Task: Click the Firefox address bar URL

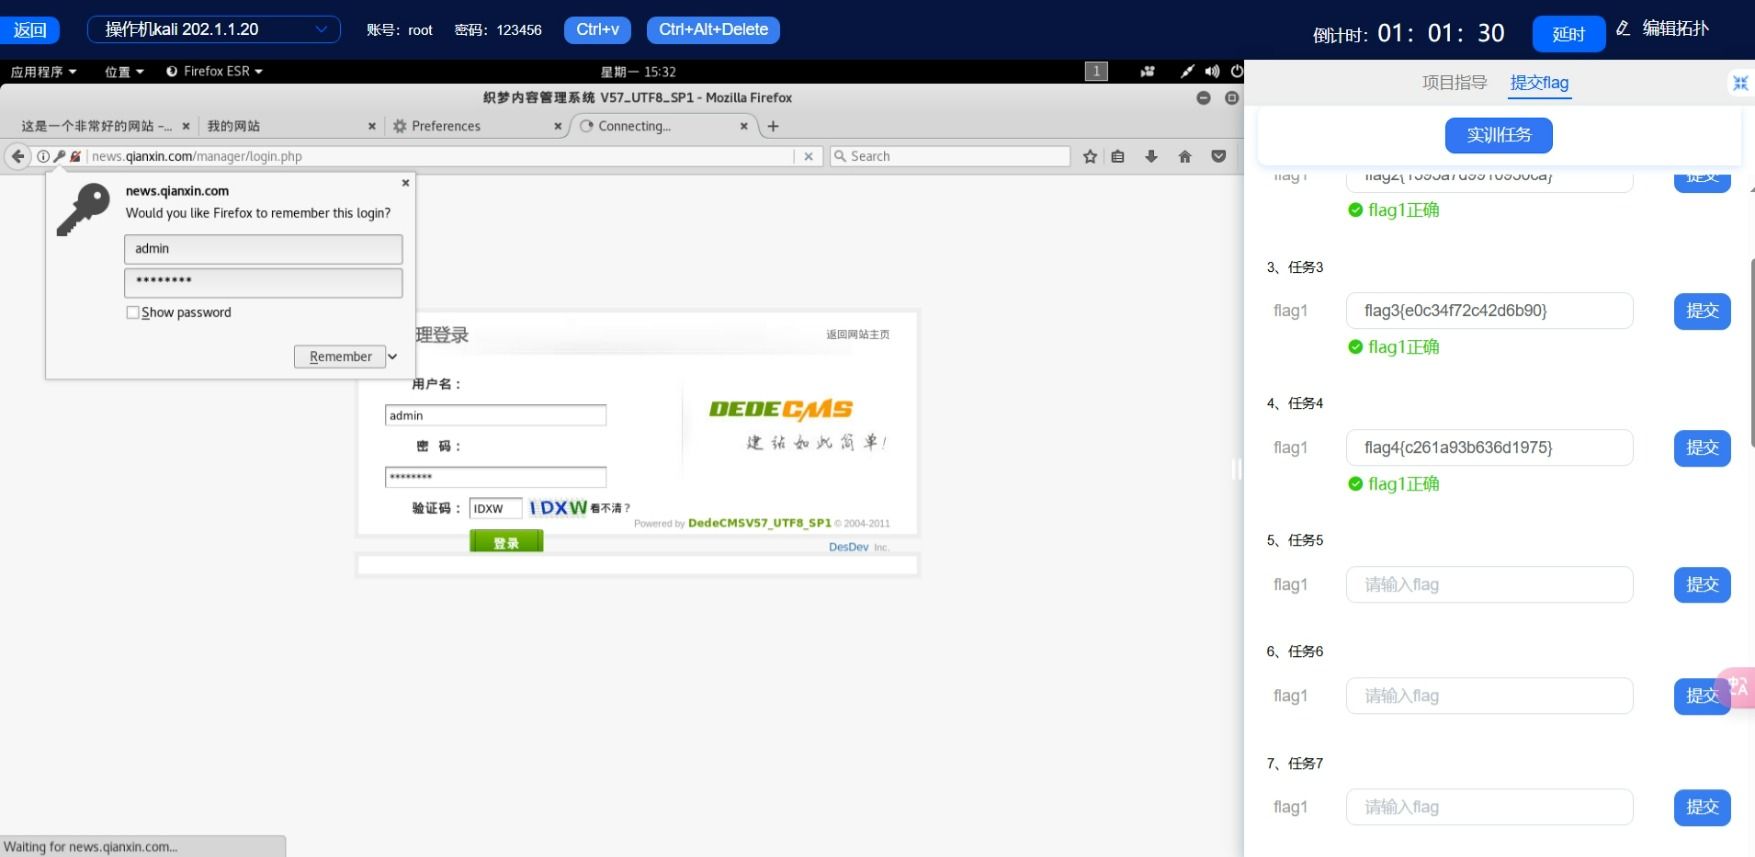Action: 440,156
